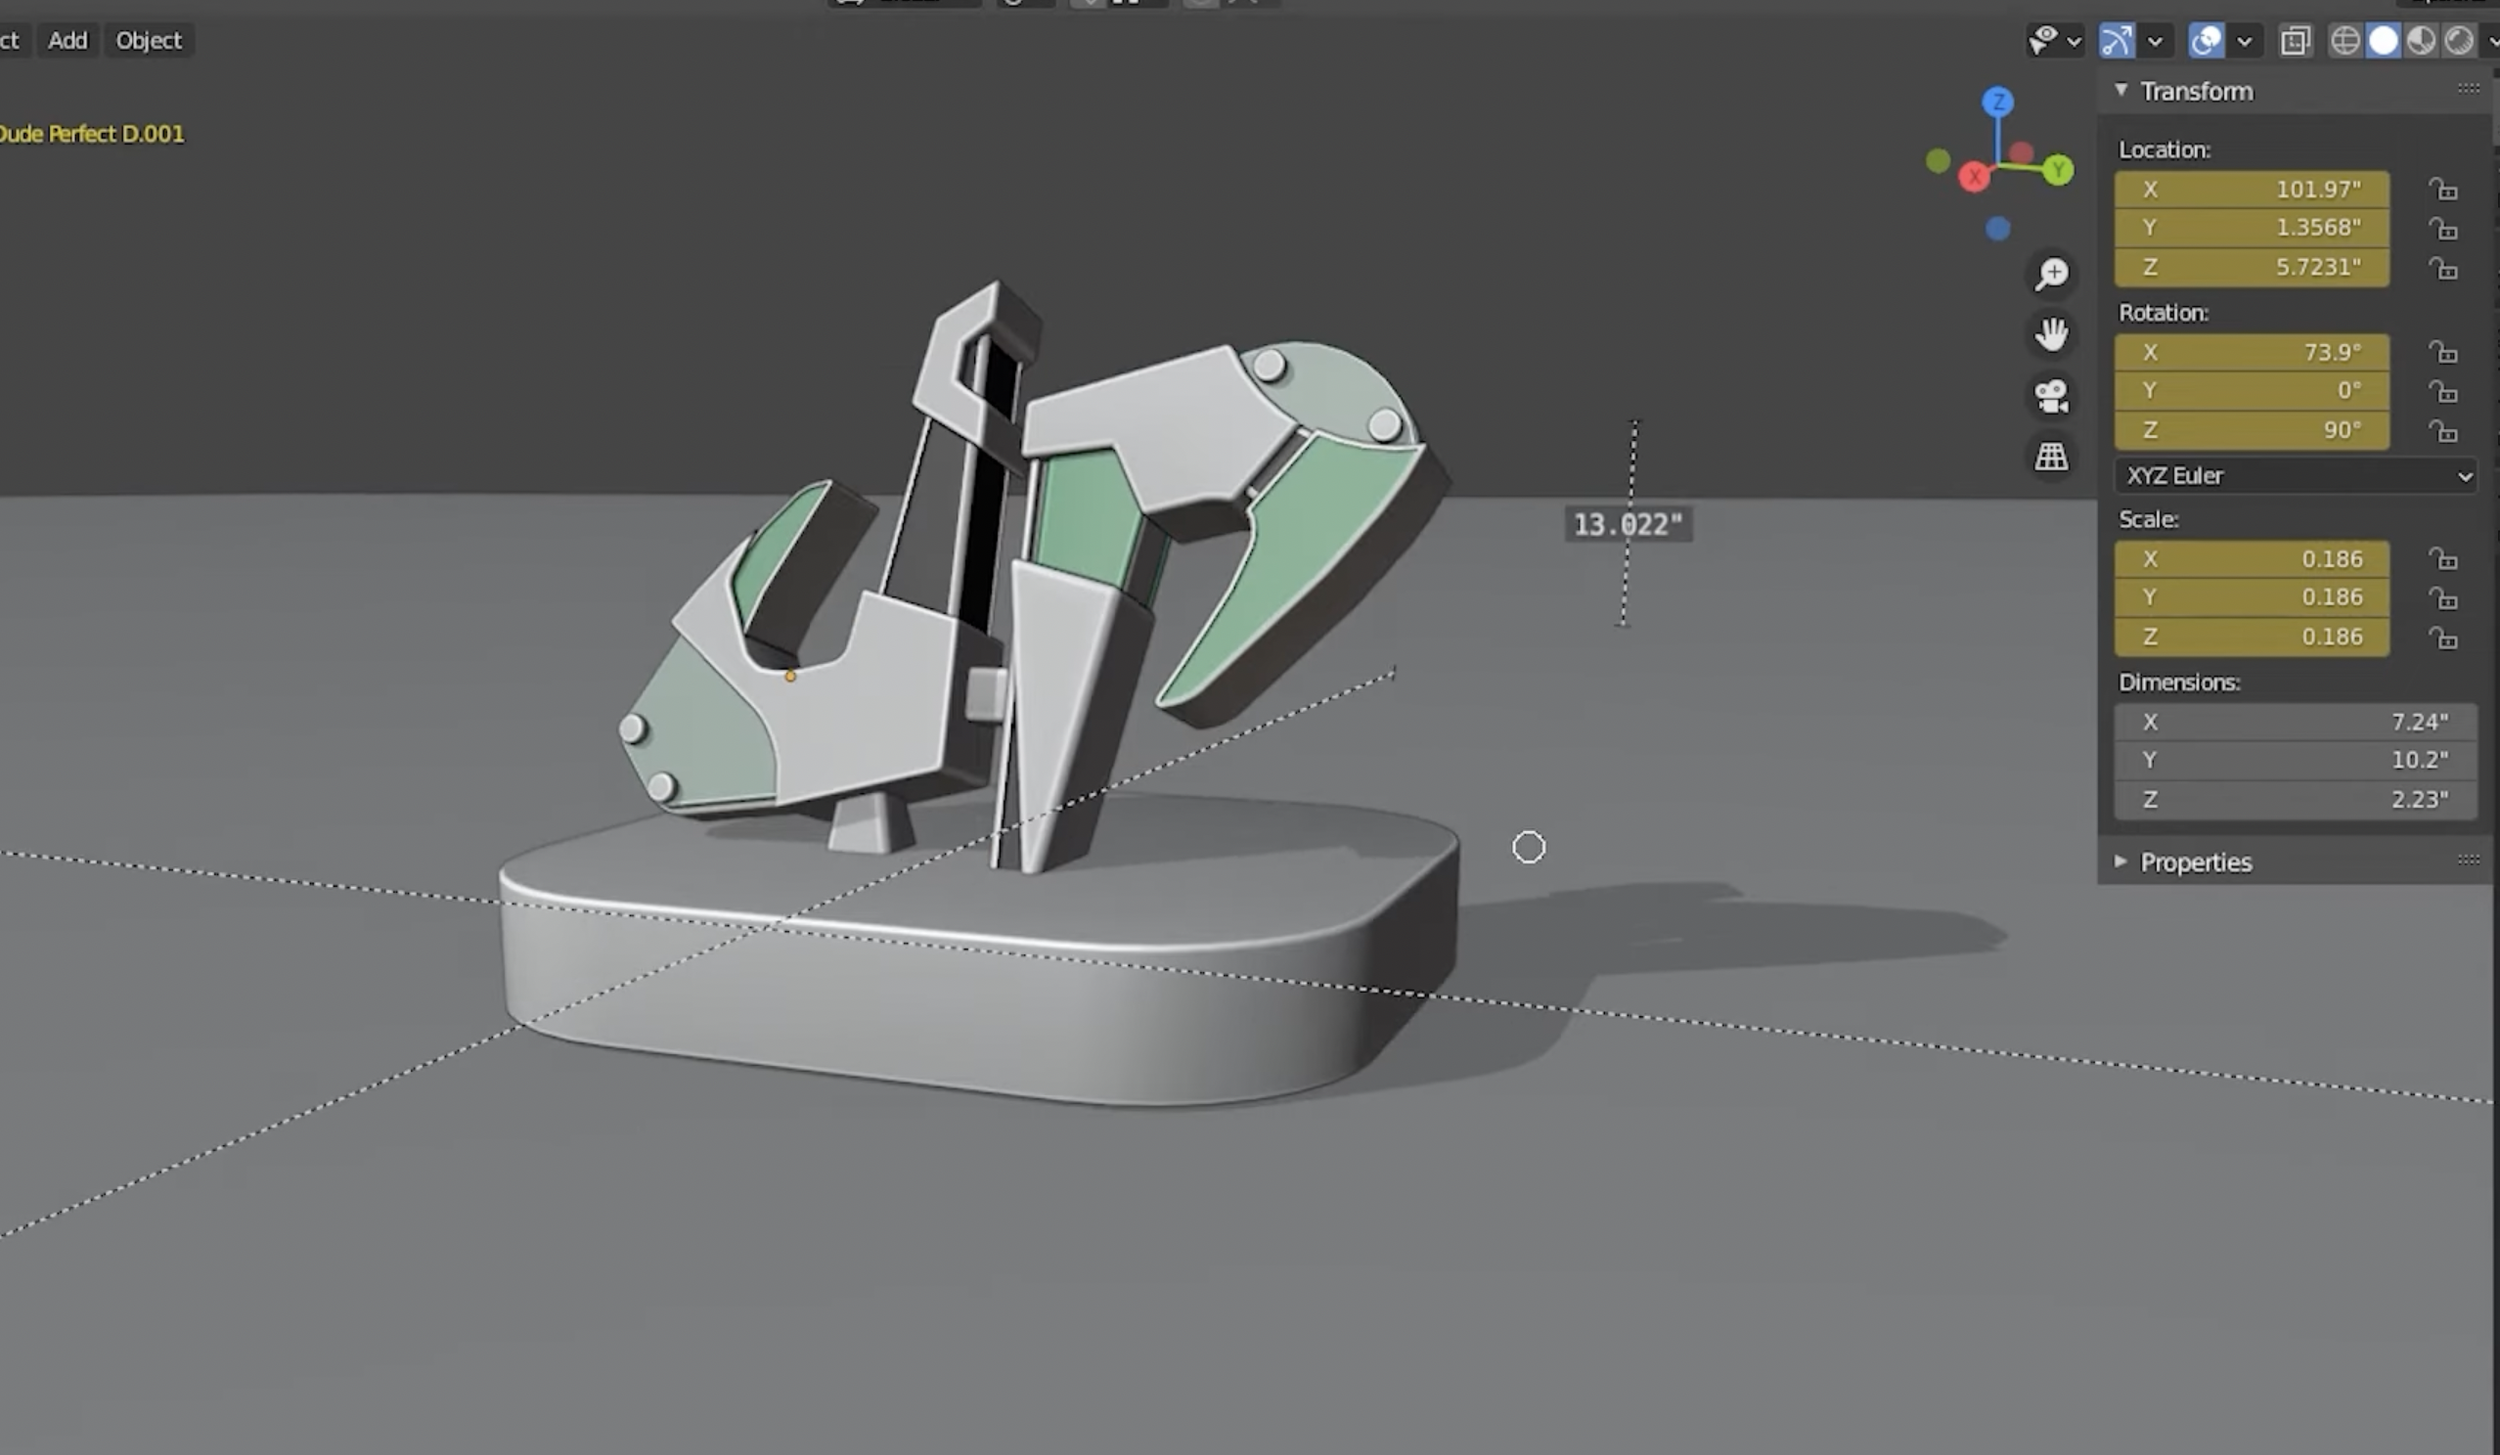Viewport: 2500px width, 1455px height.
Task: Toggle X-ray display mode
Action: [2296, 41]
